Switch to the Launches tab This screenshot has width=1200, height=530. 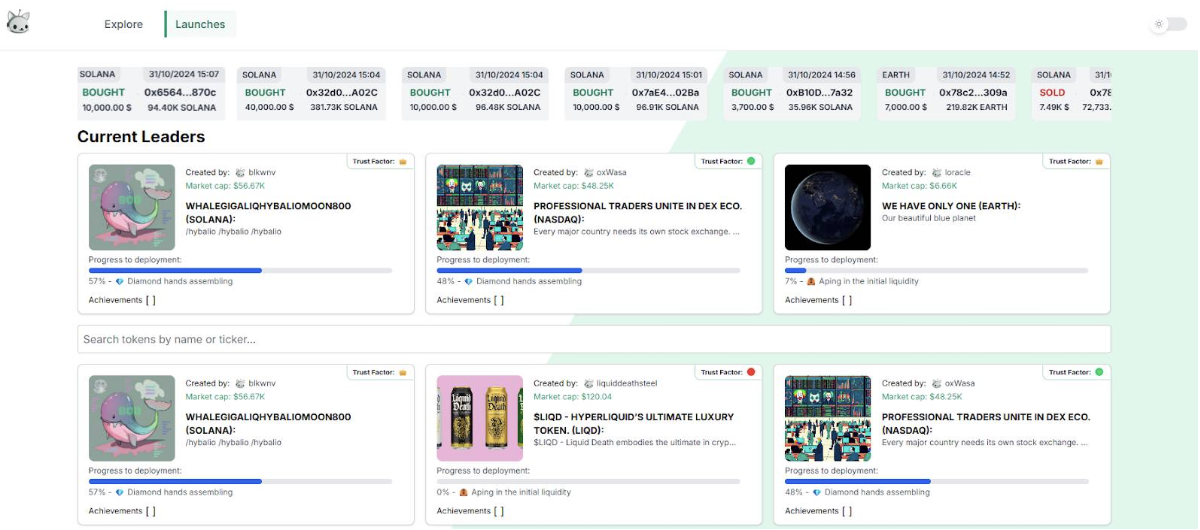pyautogui.click(x=200, y=24)
